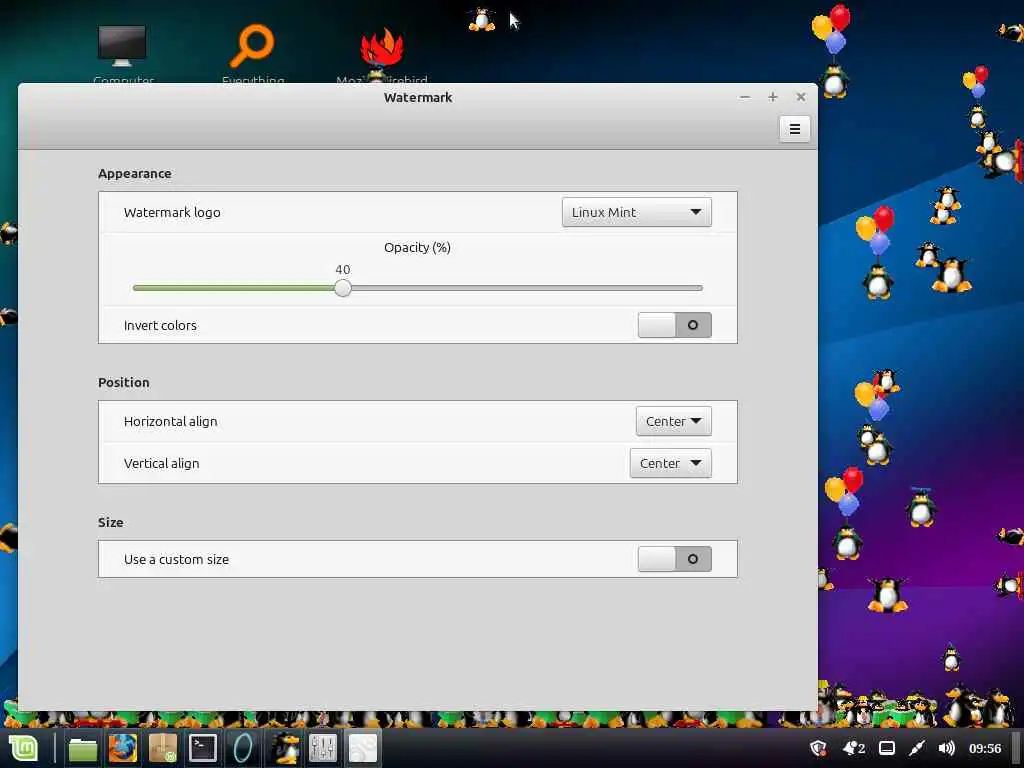Minimize the Watermark window
Screen dimensions: 1024x768
[x=745, y=97]
